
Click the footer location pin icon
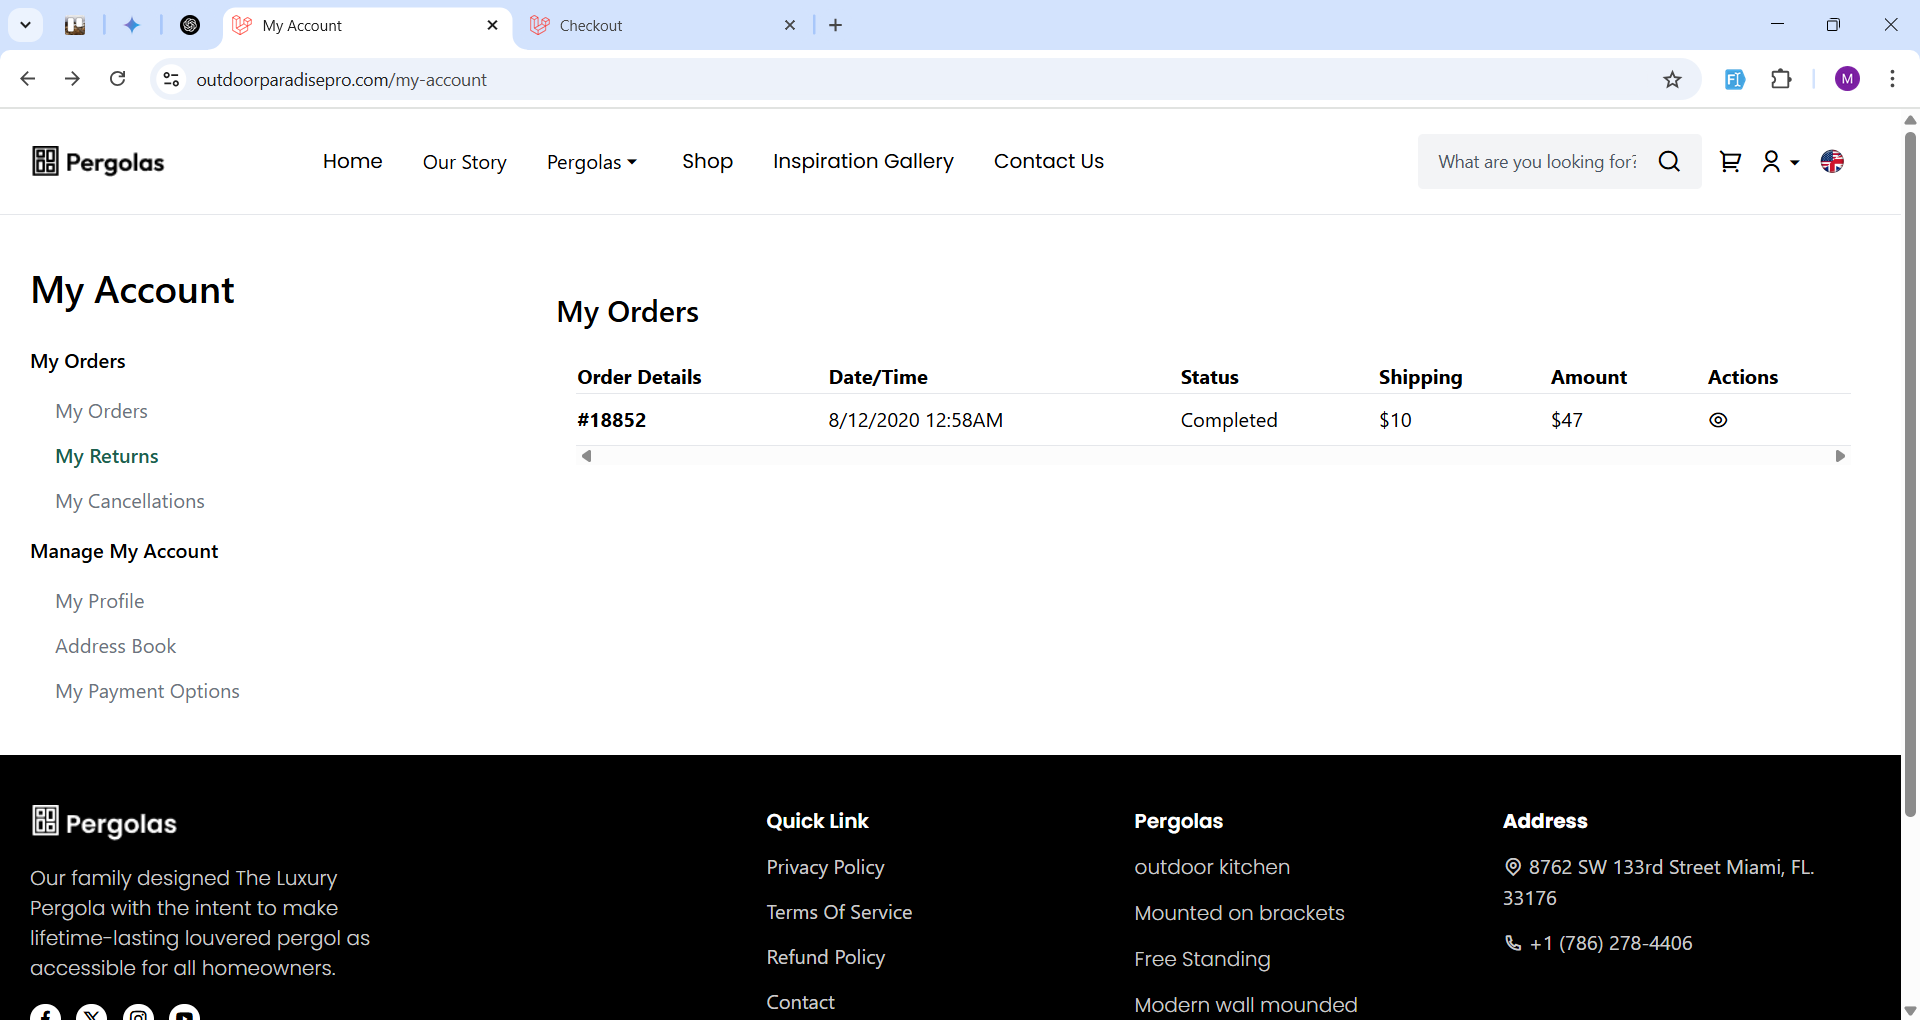tap(1513, 867)
